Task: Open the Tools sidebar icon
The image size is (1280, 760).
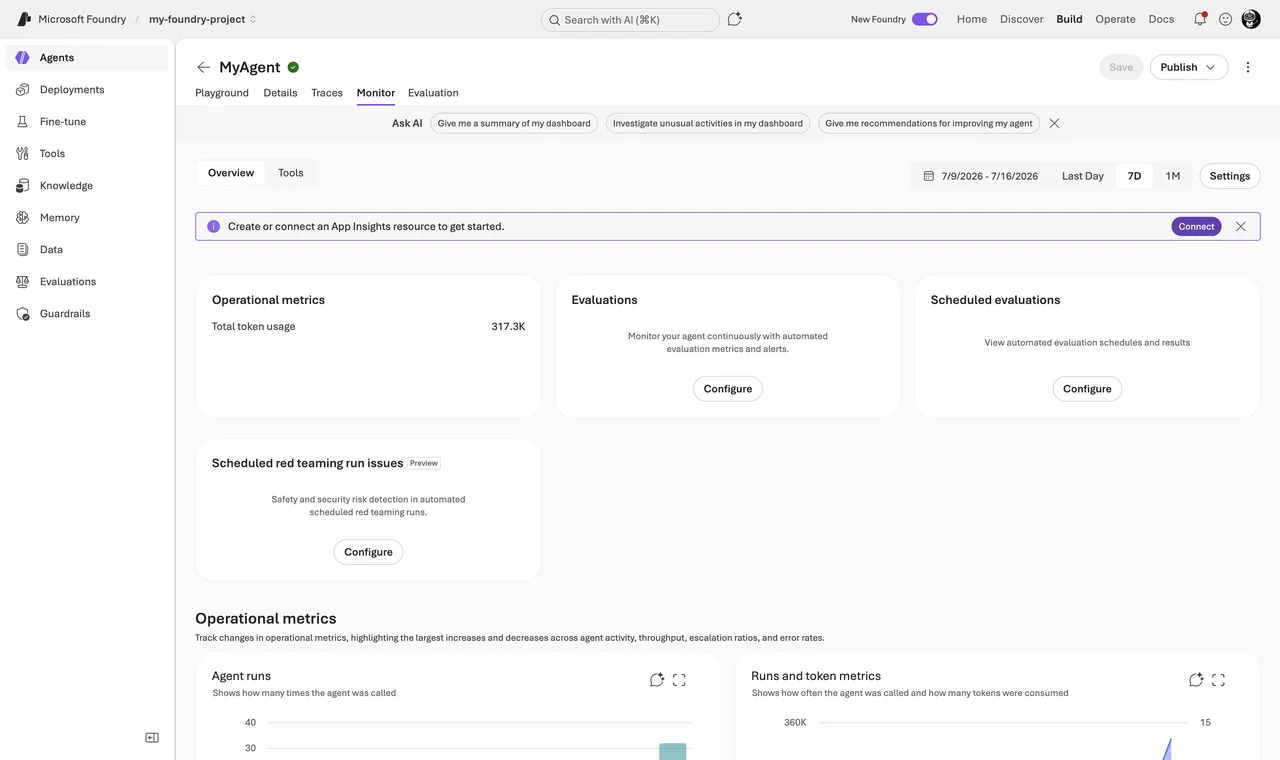Action: click(x=22, y=154)
